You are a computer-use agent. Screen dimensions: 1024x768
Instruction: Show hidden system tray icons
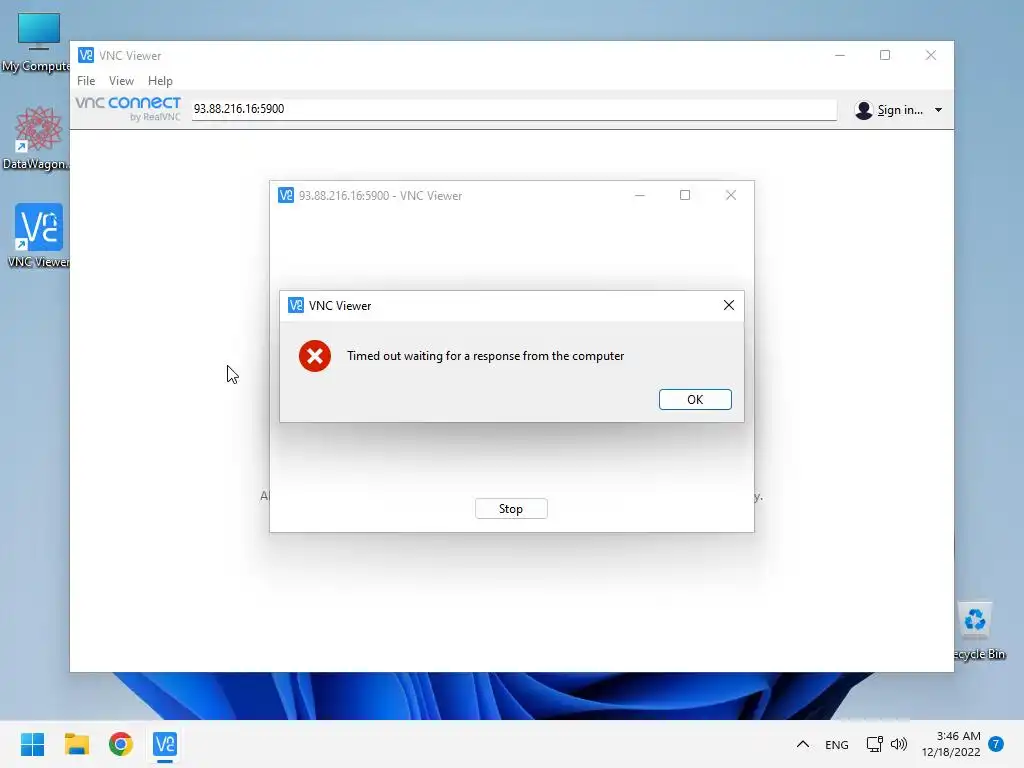pyautogui.click(x=803, y=744)
